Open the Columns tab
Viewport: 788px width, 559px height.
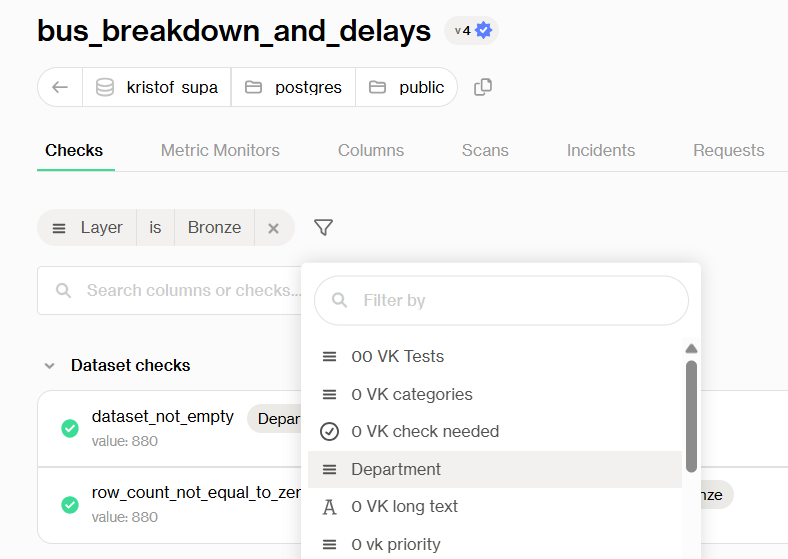pos(371,151)
